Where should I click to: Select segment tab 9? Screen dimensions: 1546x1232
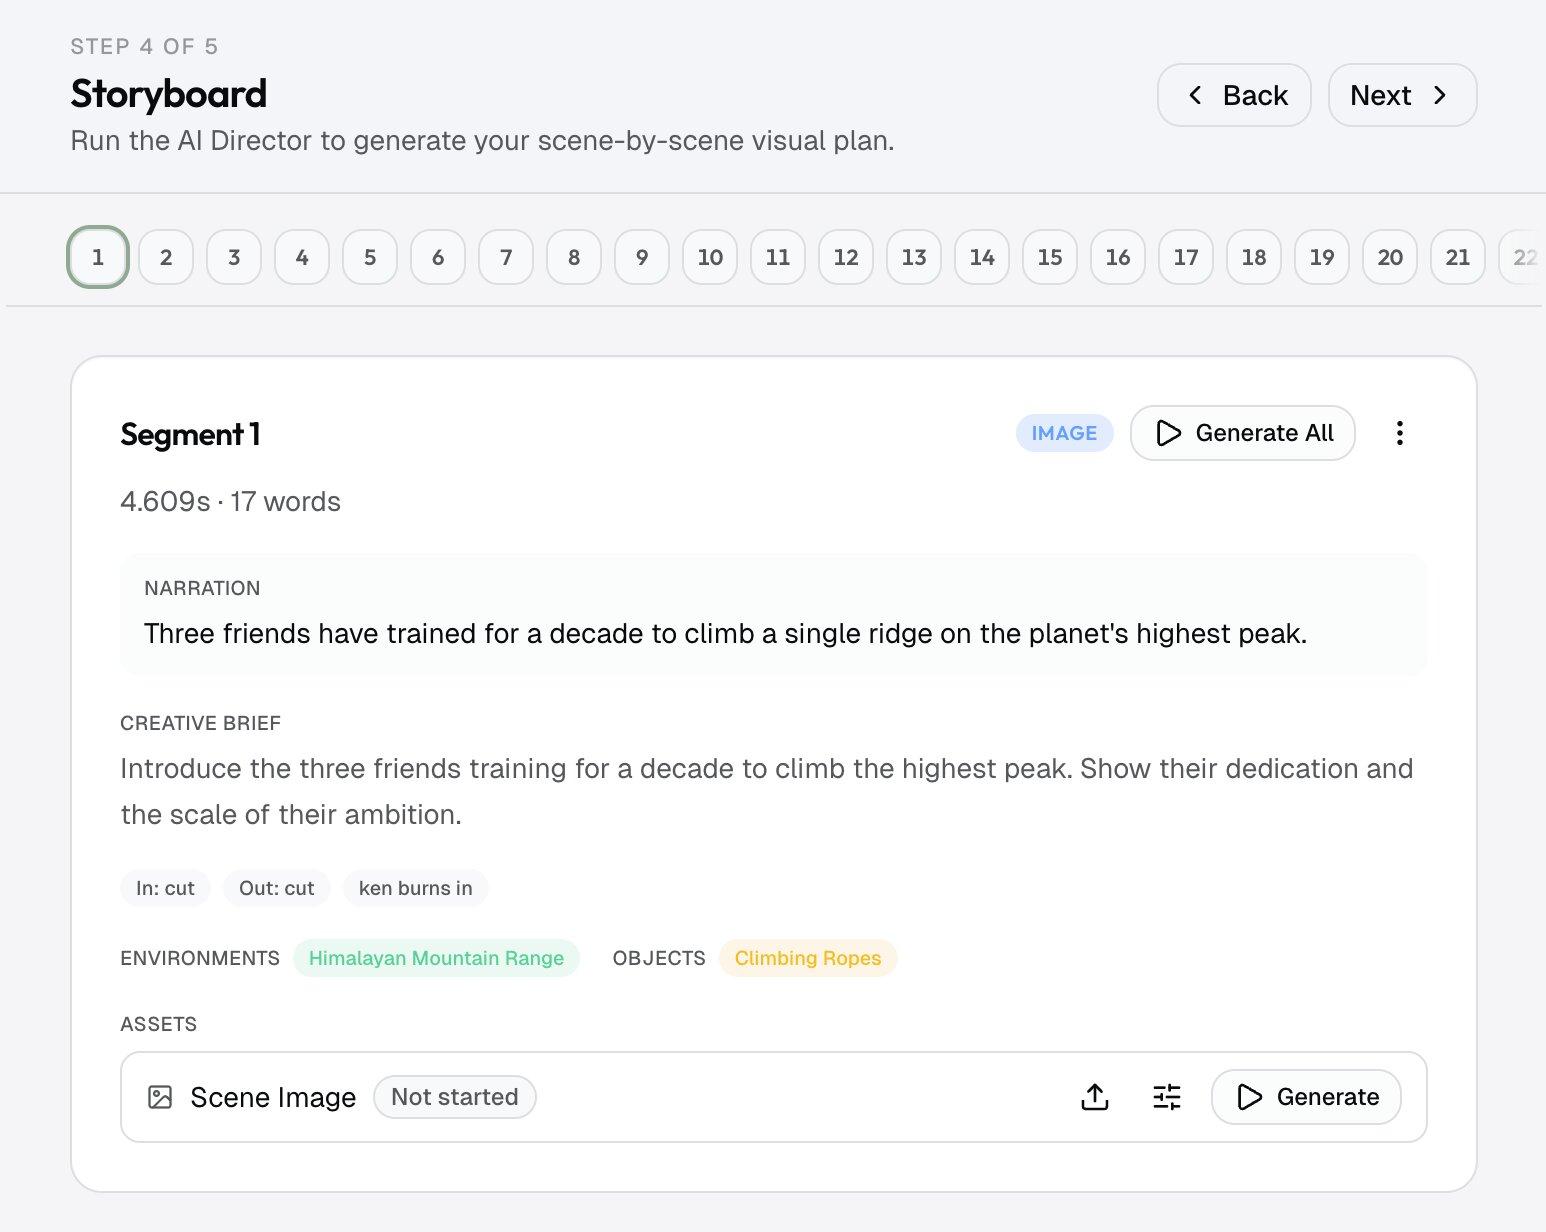click(x=642, y=257)
